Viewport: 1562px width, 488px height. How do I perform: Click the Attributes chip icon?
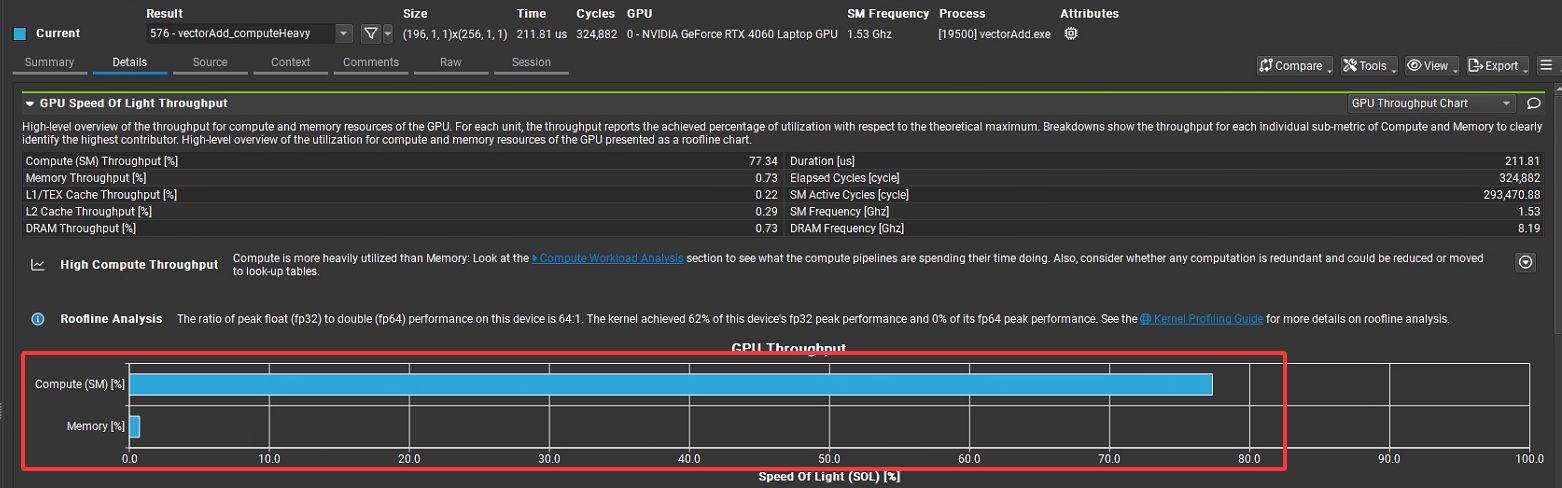point(1071,34)
